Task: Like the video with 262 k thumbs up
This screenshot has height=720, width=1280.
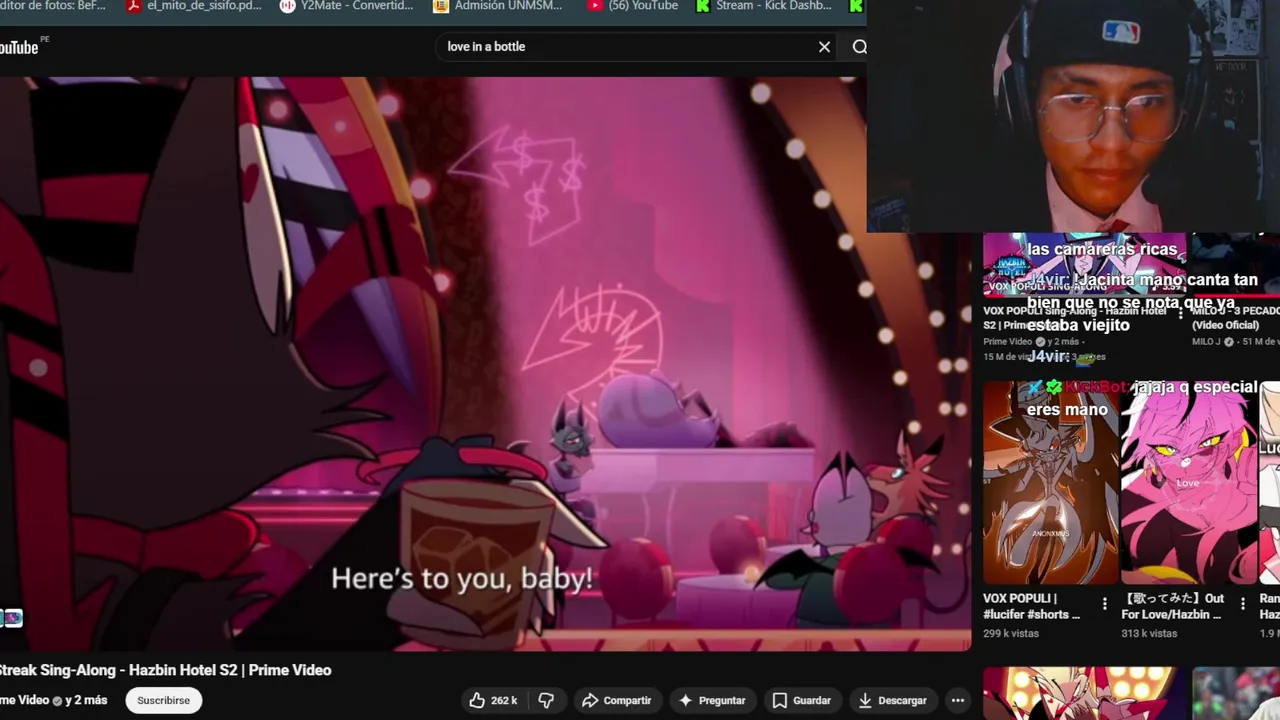Action: tap(494, 701)
